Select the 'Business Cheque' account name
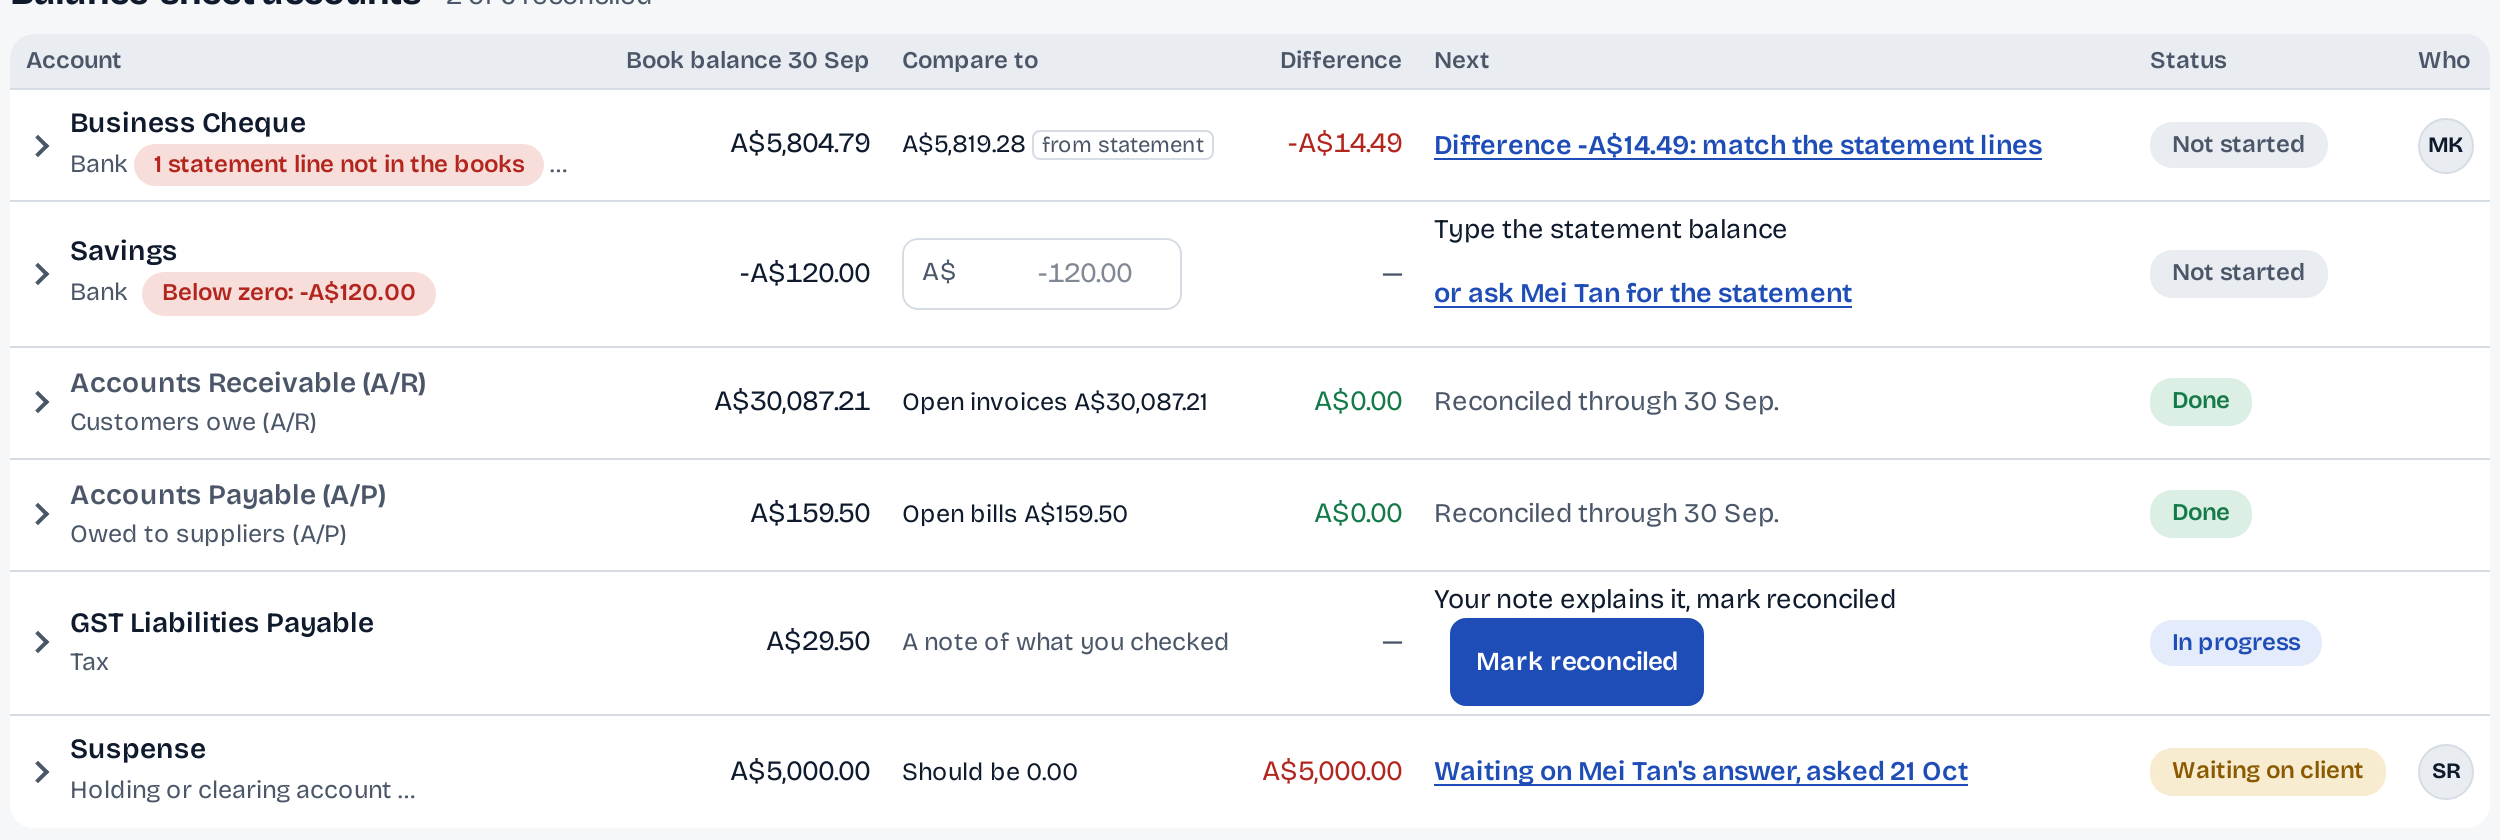 coord(188,123)
